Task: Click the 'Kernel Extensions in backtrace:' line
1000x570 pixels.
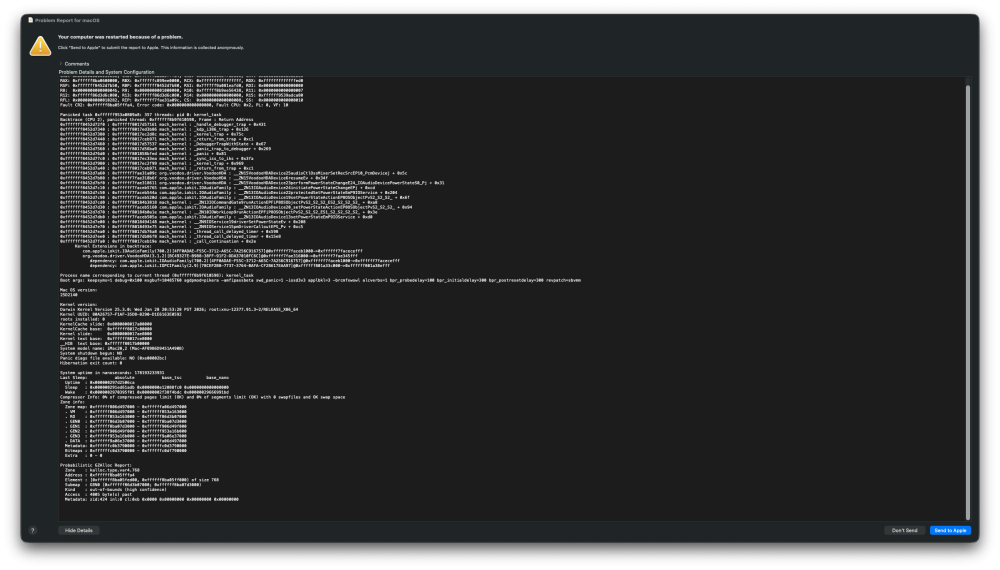Action: click(112, 246)
